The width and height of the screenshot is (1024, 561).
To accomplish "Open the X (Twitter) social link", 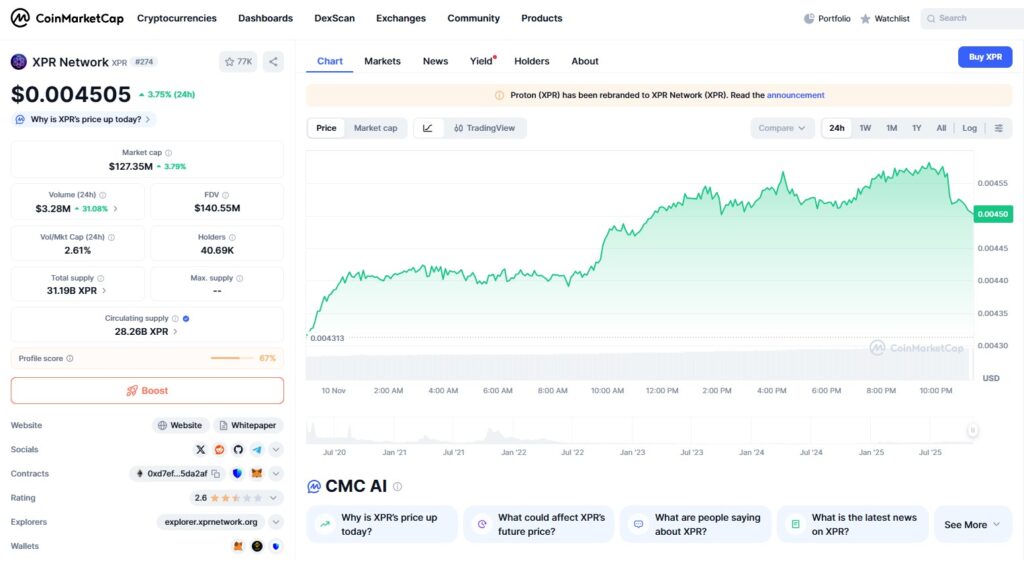I will (x=201, y=450).
